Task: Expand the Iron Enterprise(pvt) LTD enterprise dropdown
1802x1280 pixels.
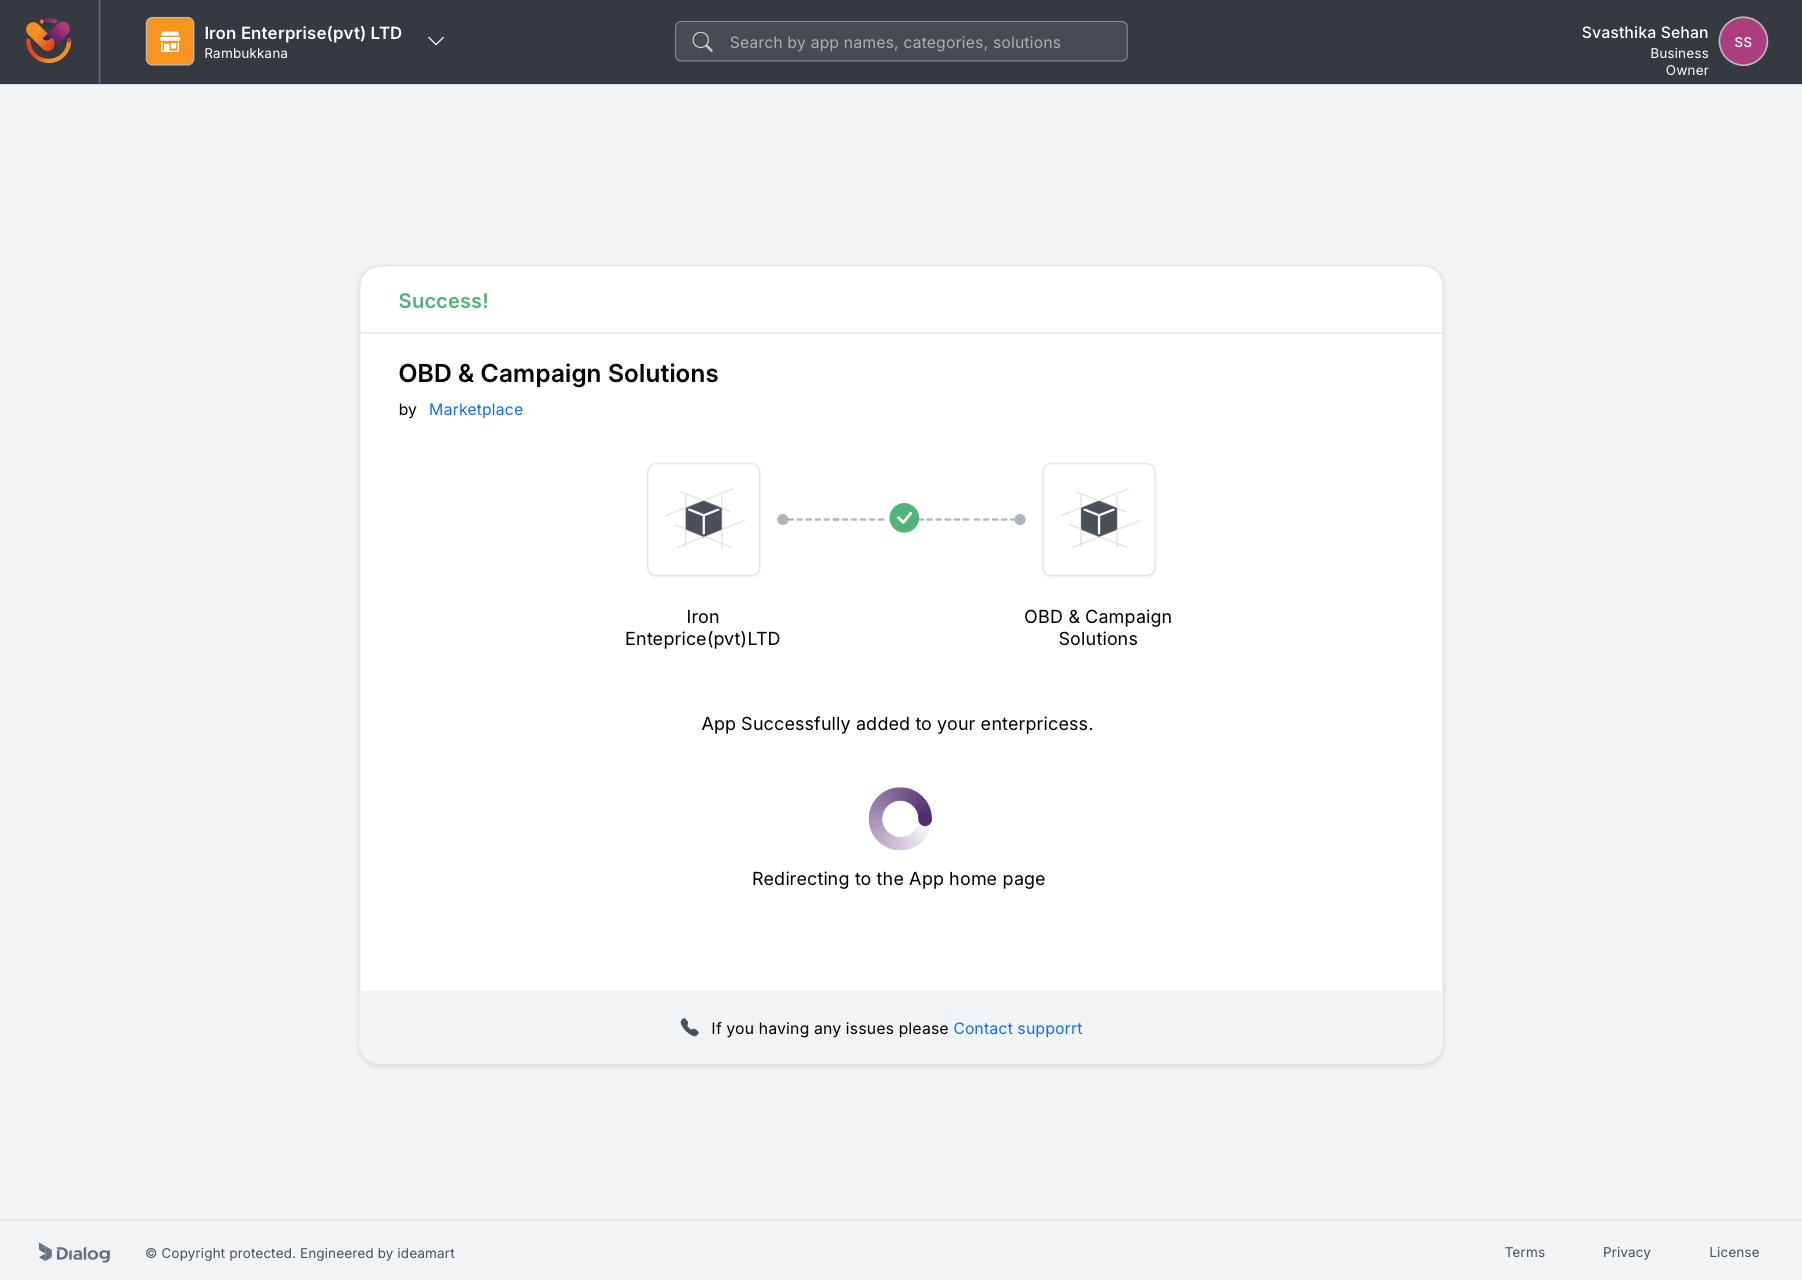Action: (x=436, y=41)
